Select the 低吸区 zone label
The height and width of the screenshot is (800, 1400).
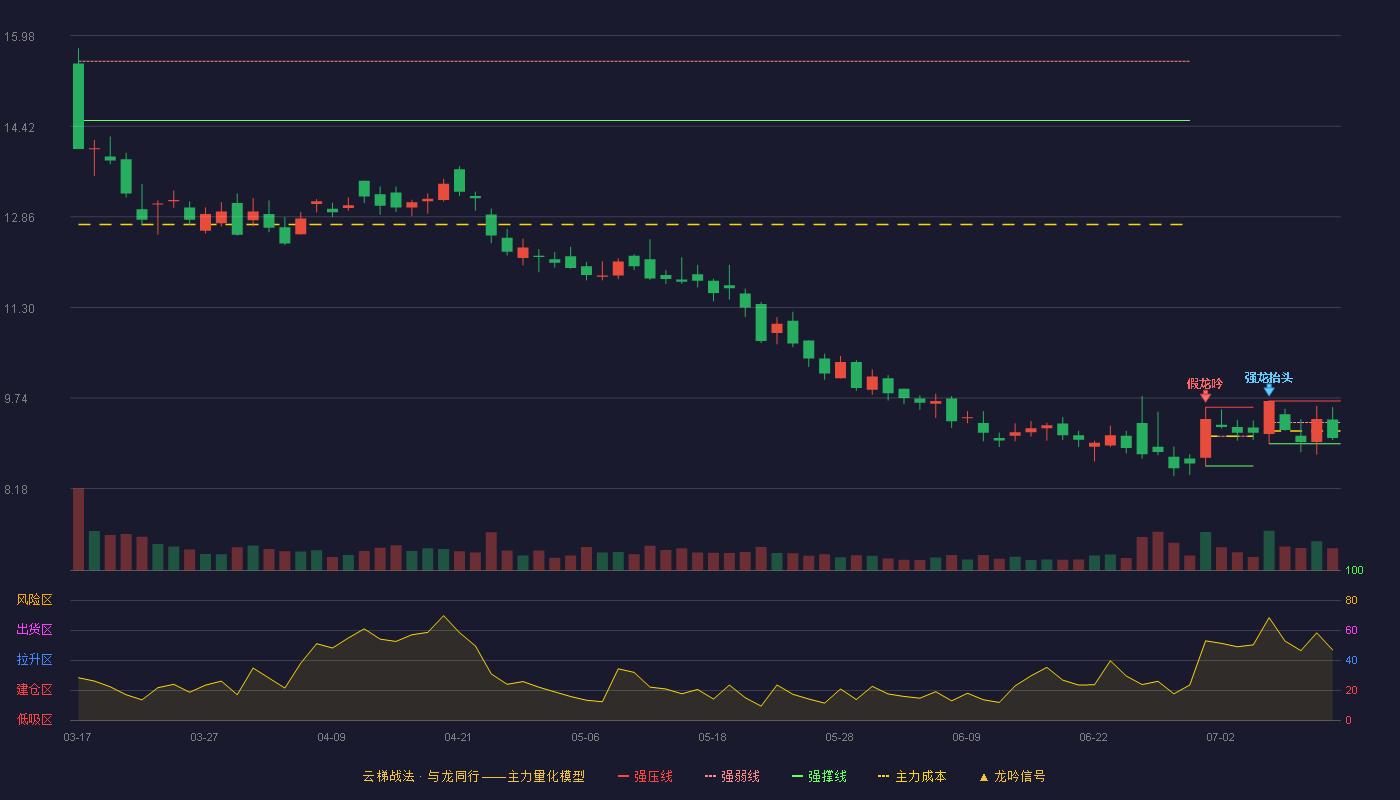point(34,719)
